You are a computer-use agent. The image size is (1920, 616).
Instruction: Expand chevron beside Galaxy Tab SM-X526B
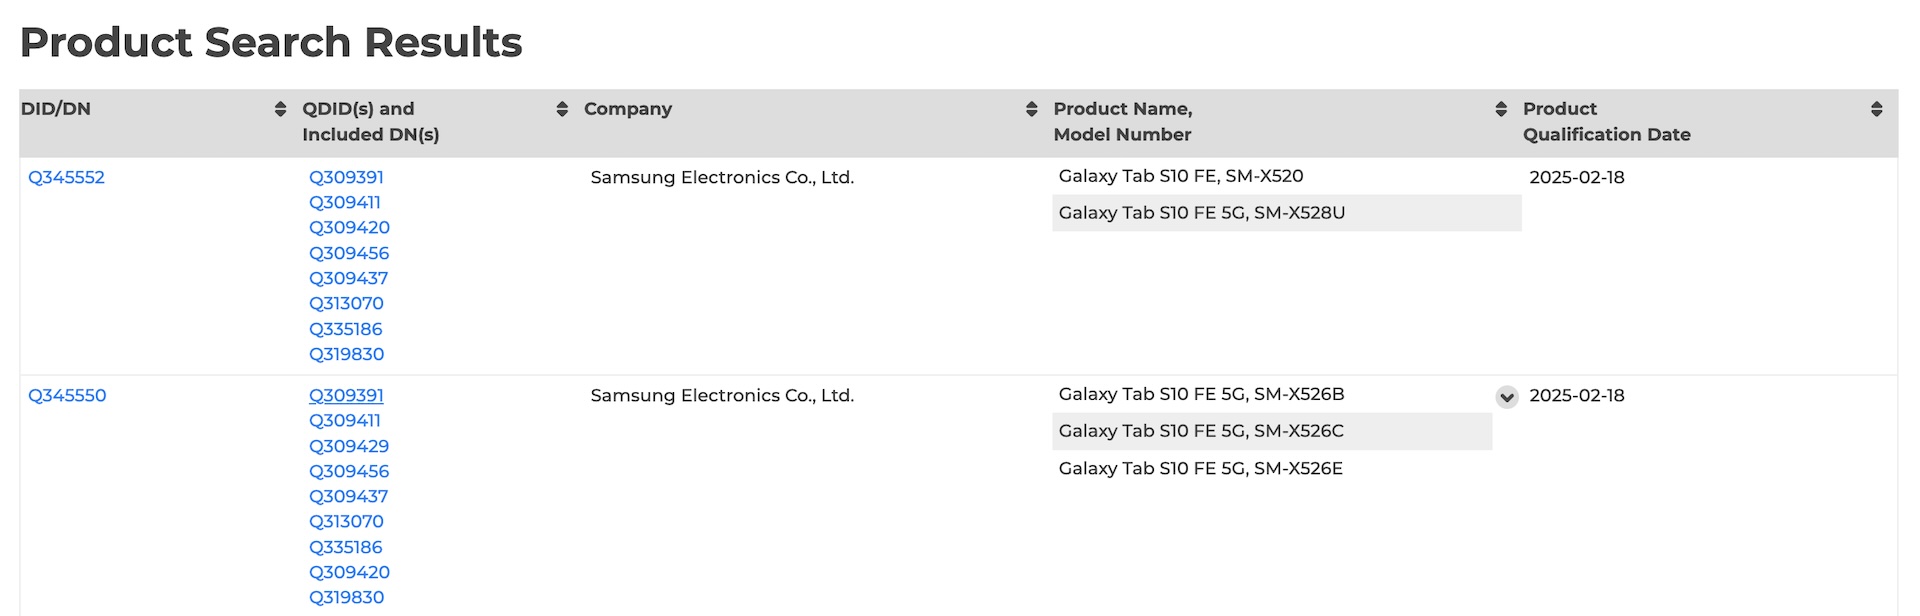pyautogui.click(x=1507, y=397)
